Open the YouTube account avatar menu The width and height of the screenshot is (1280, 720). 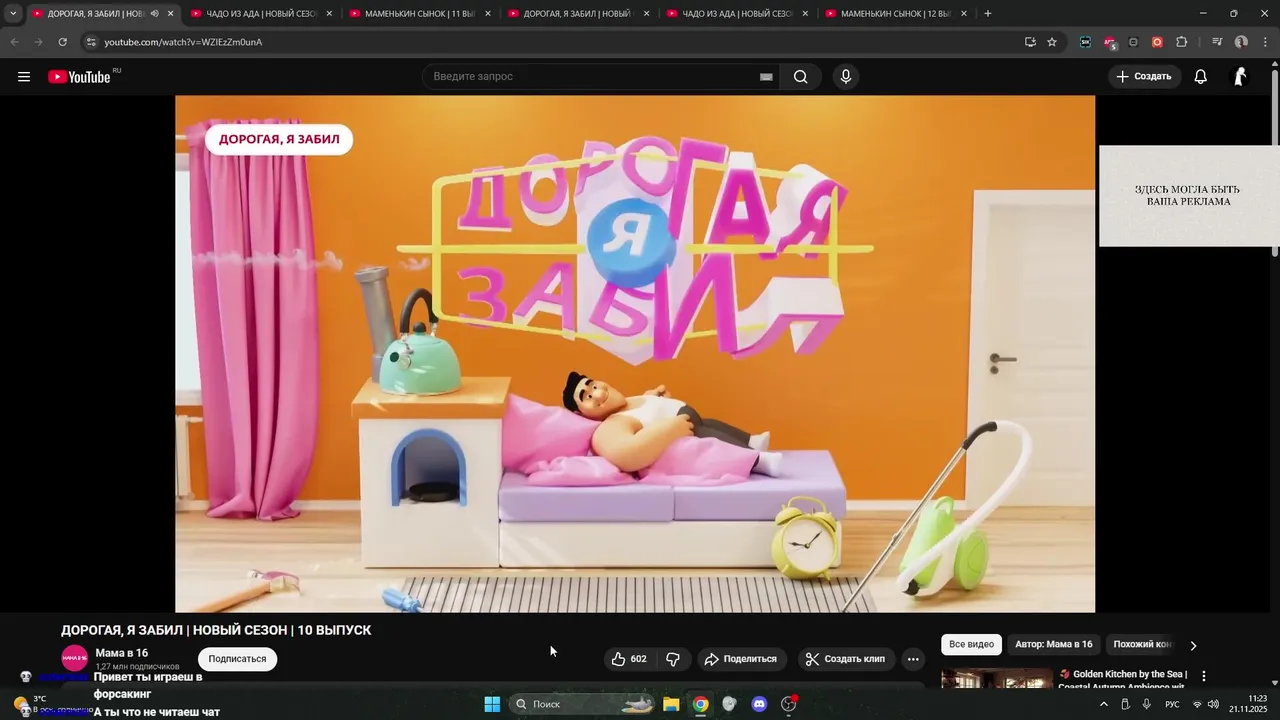[1240, 77]
